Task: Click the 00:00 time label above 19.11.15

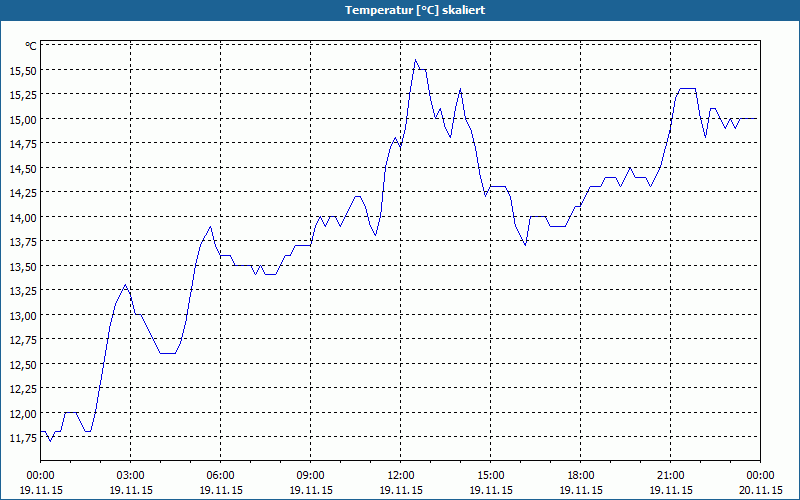Action: (x=40, y=476)
